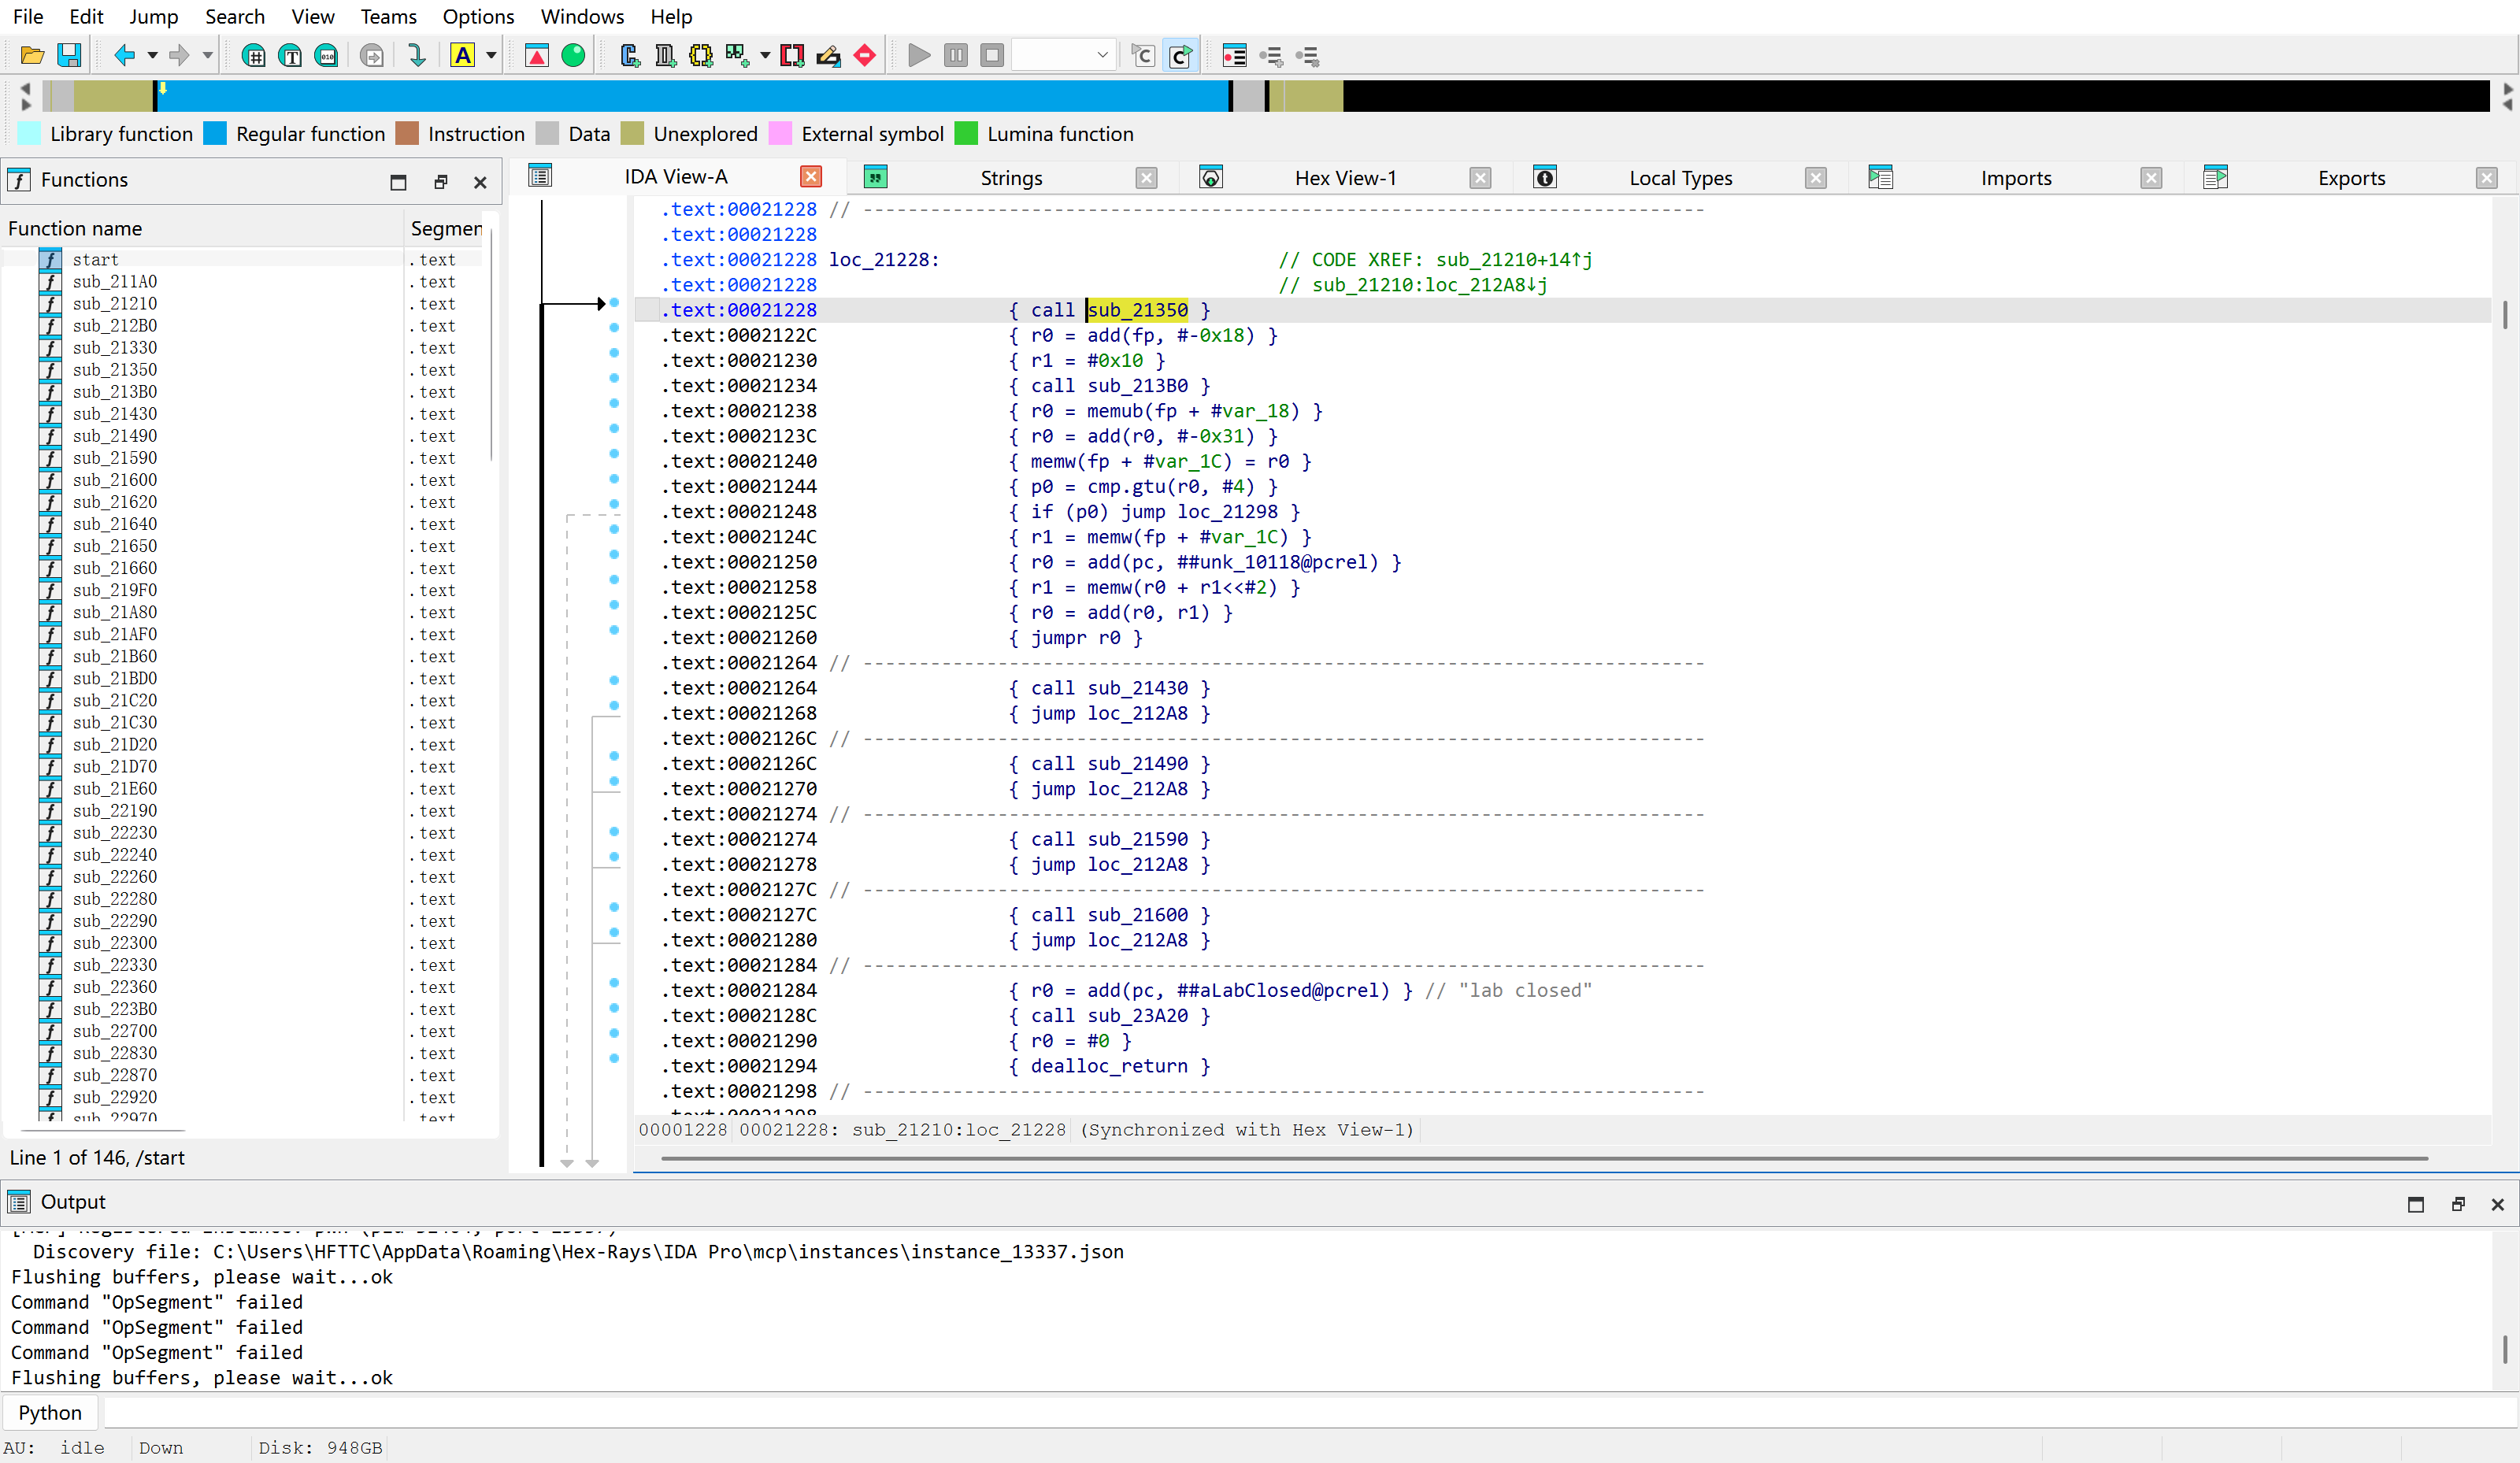The width and height of the screenshot is (2520, 1463).
Task: Select function start in Functions list
Action: pos(95,260)
